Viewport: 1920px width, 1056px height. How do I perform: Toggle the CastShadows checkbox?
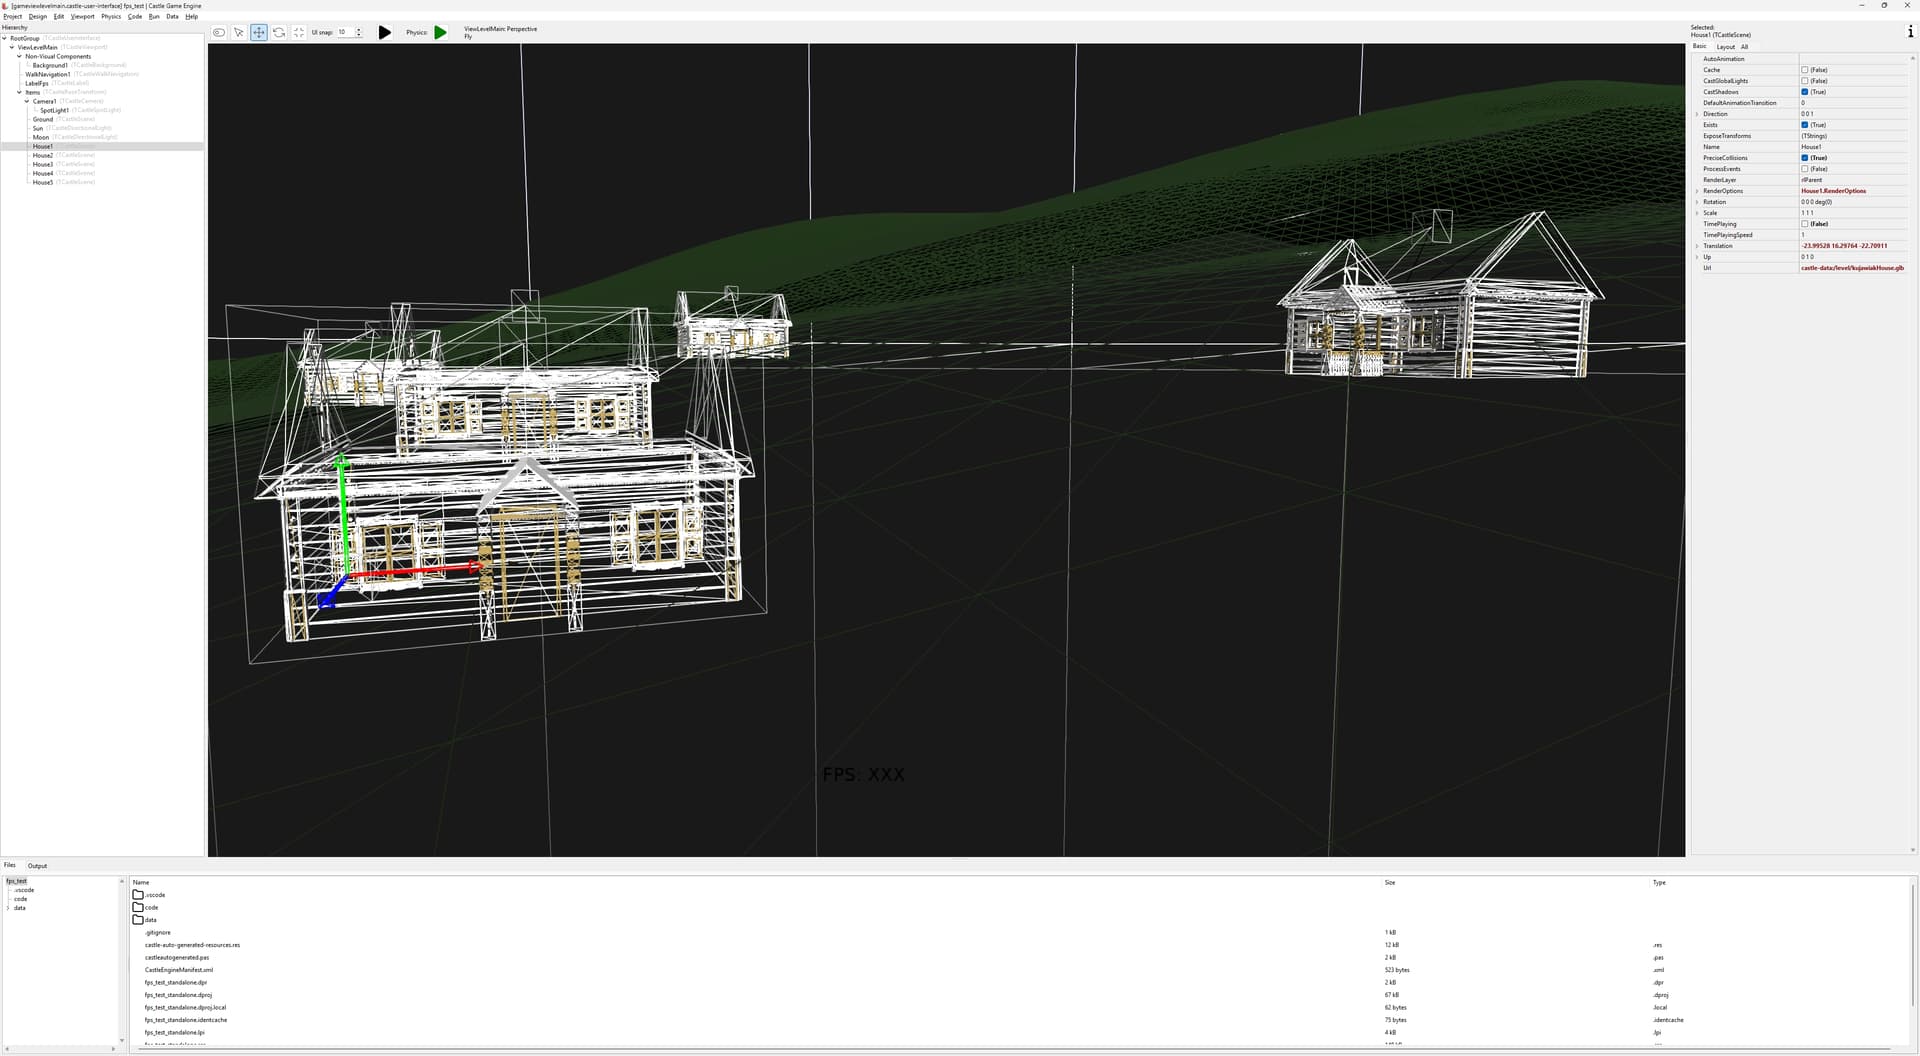pos(1804,92)
